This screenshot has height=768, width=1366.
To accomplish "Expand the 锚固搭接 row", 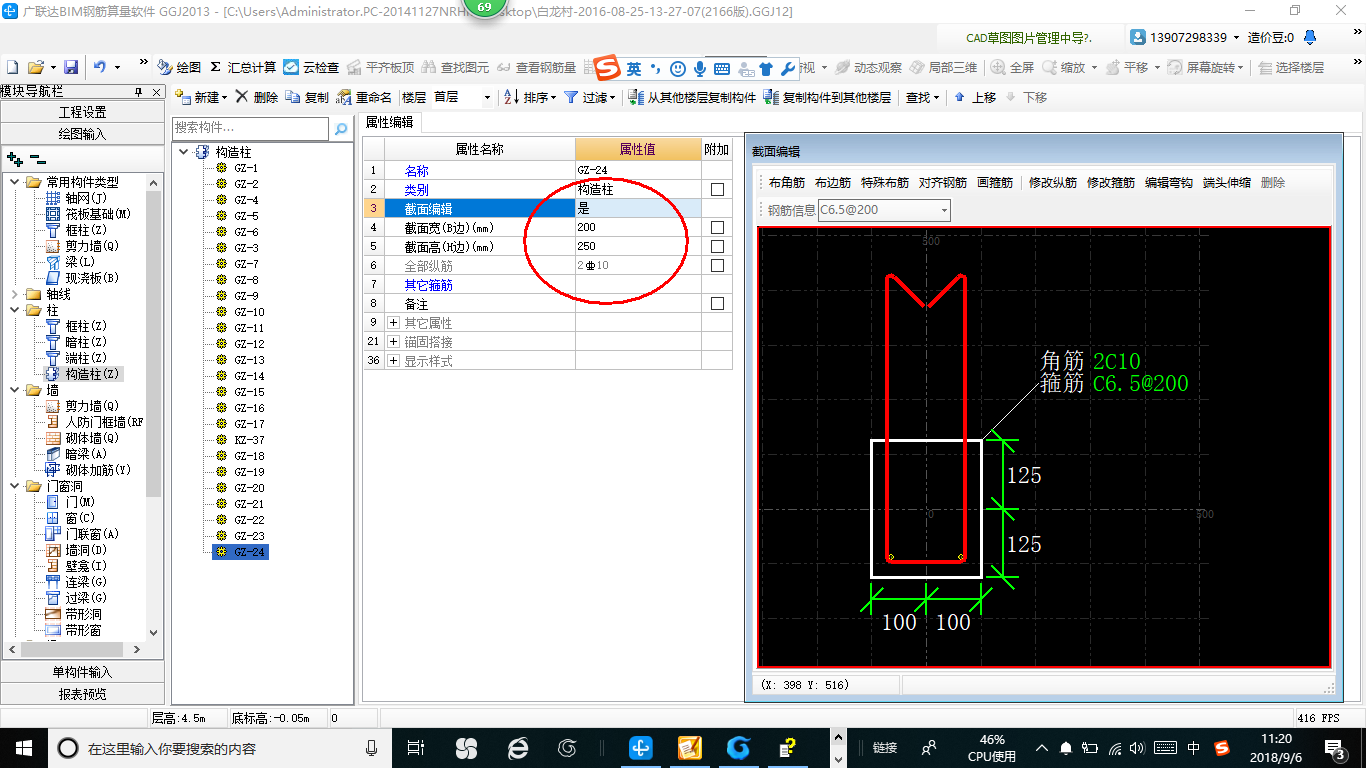I will [393, 342].
